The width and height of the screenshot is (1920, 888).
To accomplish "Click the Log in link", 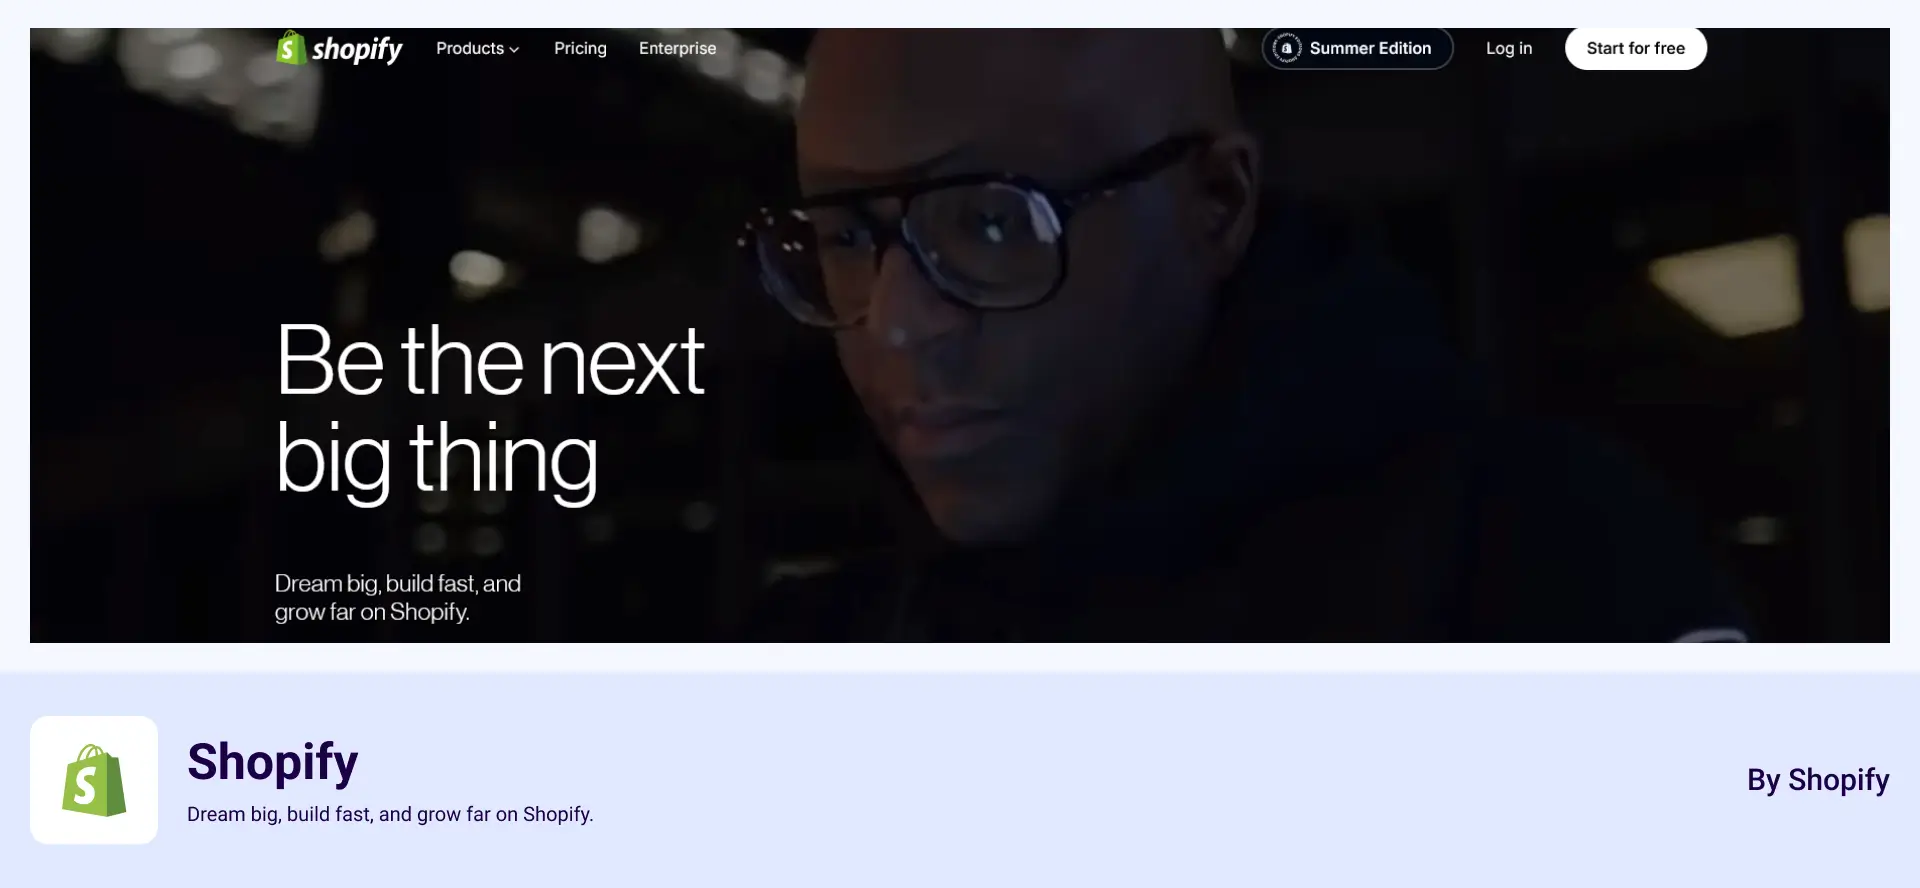I will (1508, 48).
